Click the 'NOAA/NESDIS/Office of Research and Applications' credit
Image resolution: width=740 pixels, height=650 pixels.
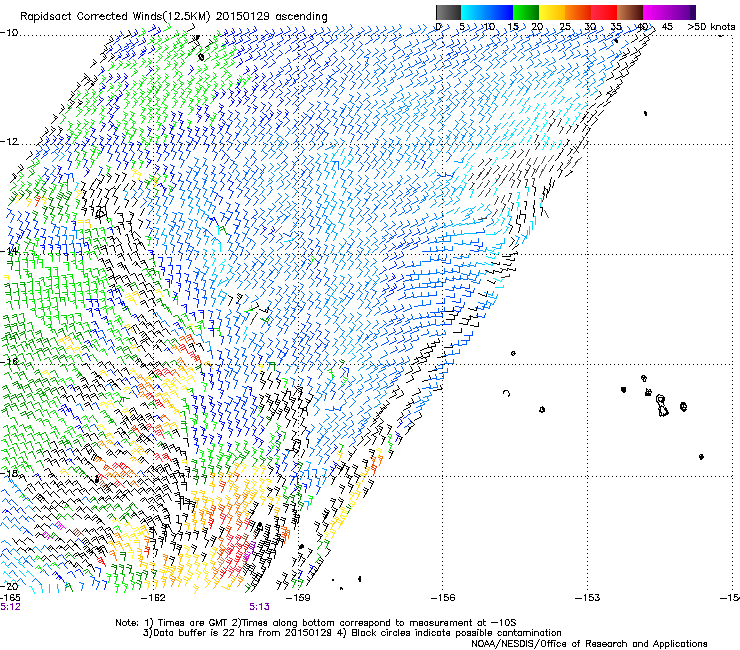pyautogui.click(x=589, y=644)
